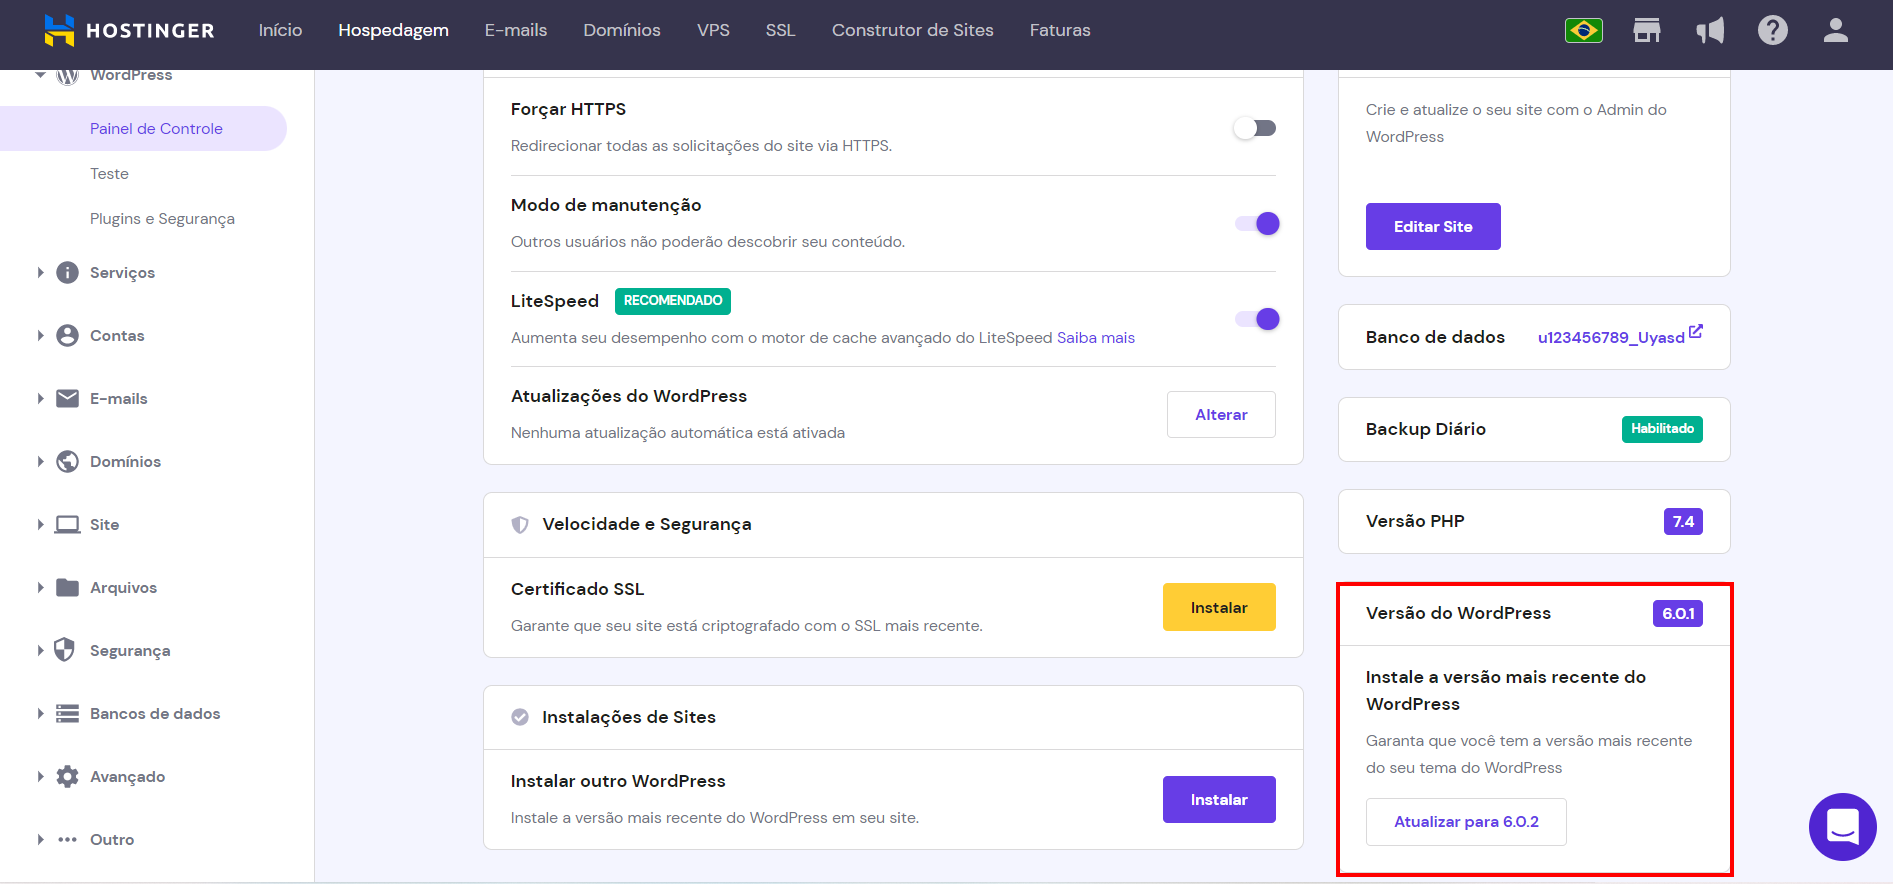Click the Habilitado backup badge
Image resolution: width=1893 pixels, height=884 pixels.
pos(1662,429)
